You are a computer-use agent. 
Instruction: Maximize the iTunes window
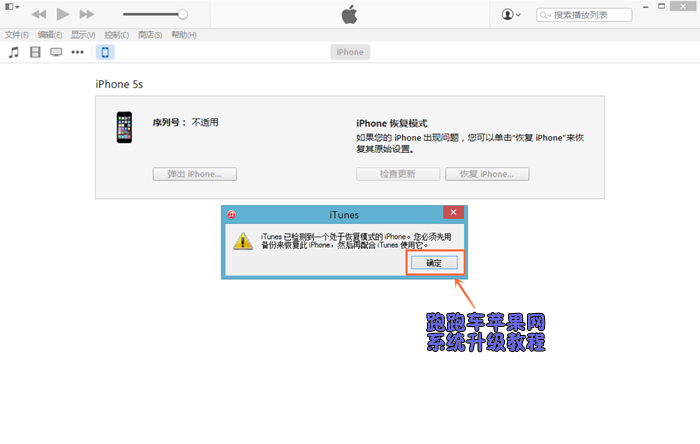(662, 6)
